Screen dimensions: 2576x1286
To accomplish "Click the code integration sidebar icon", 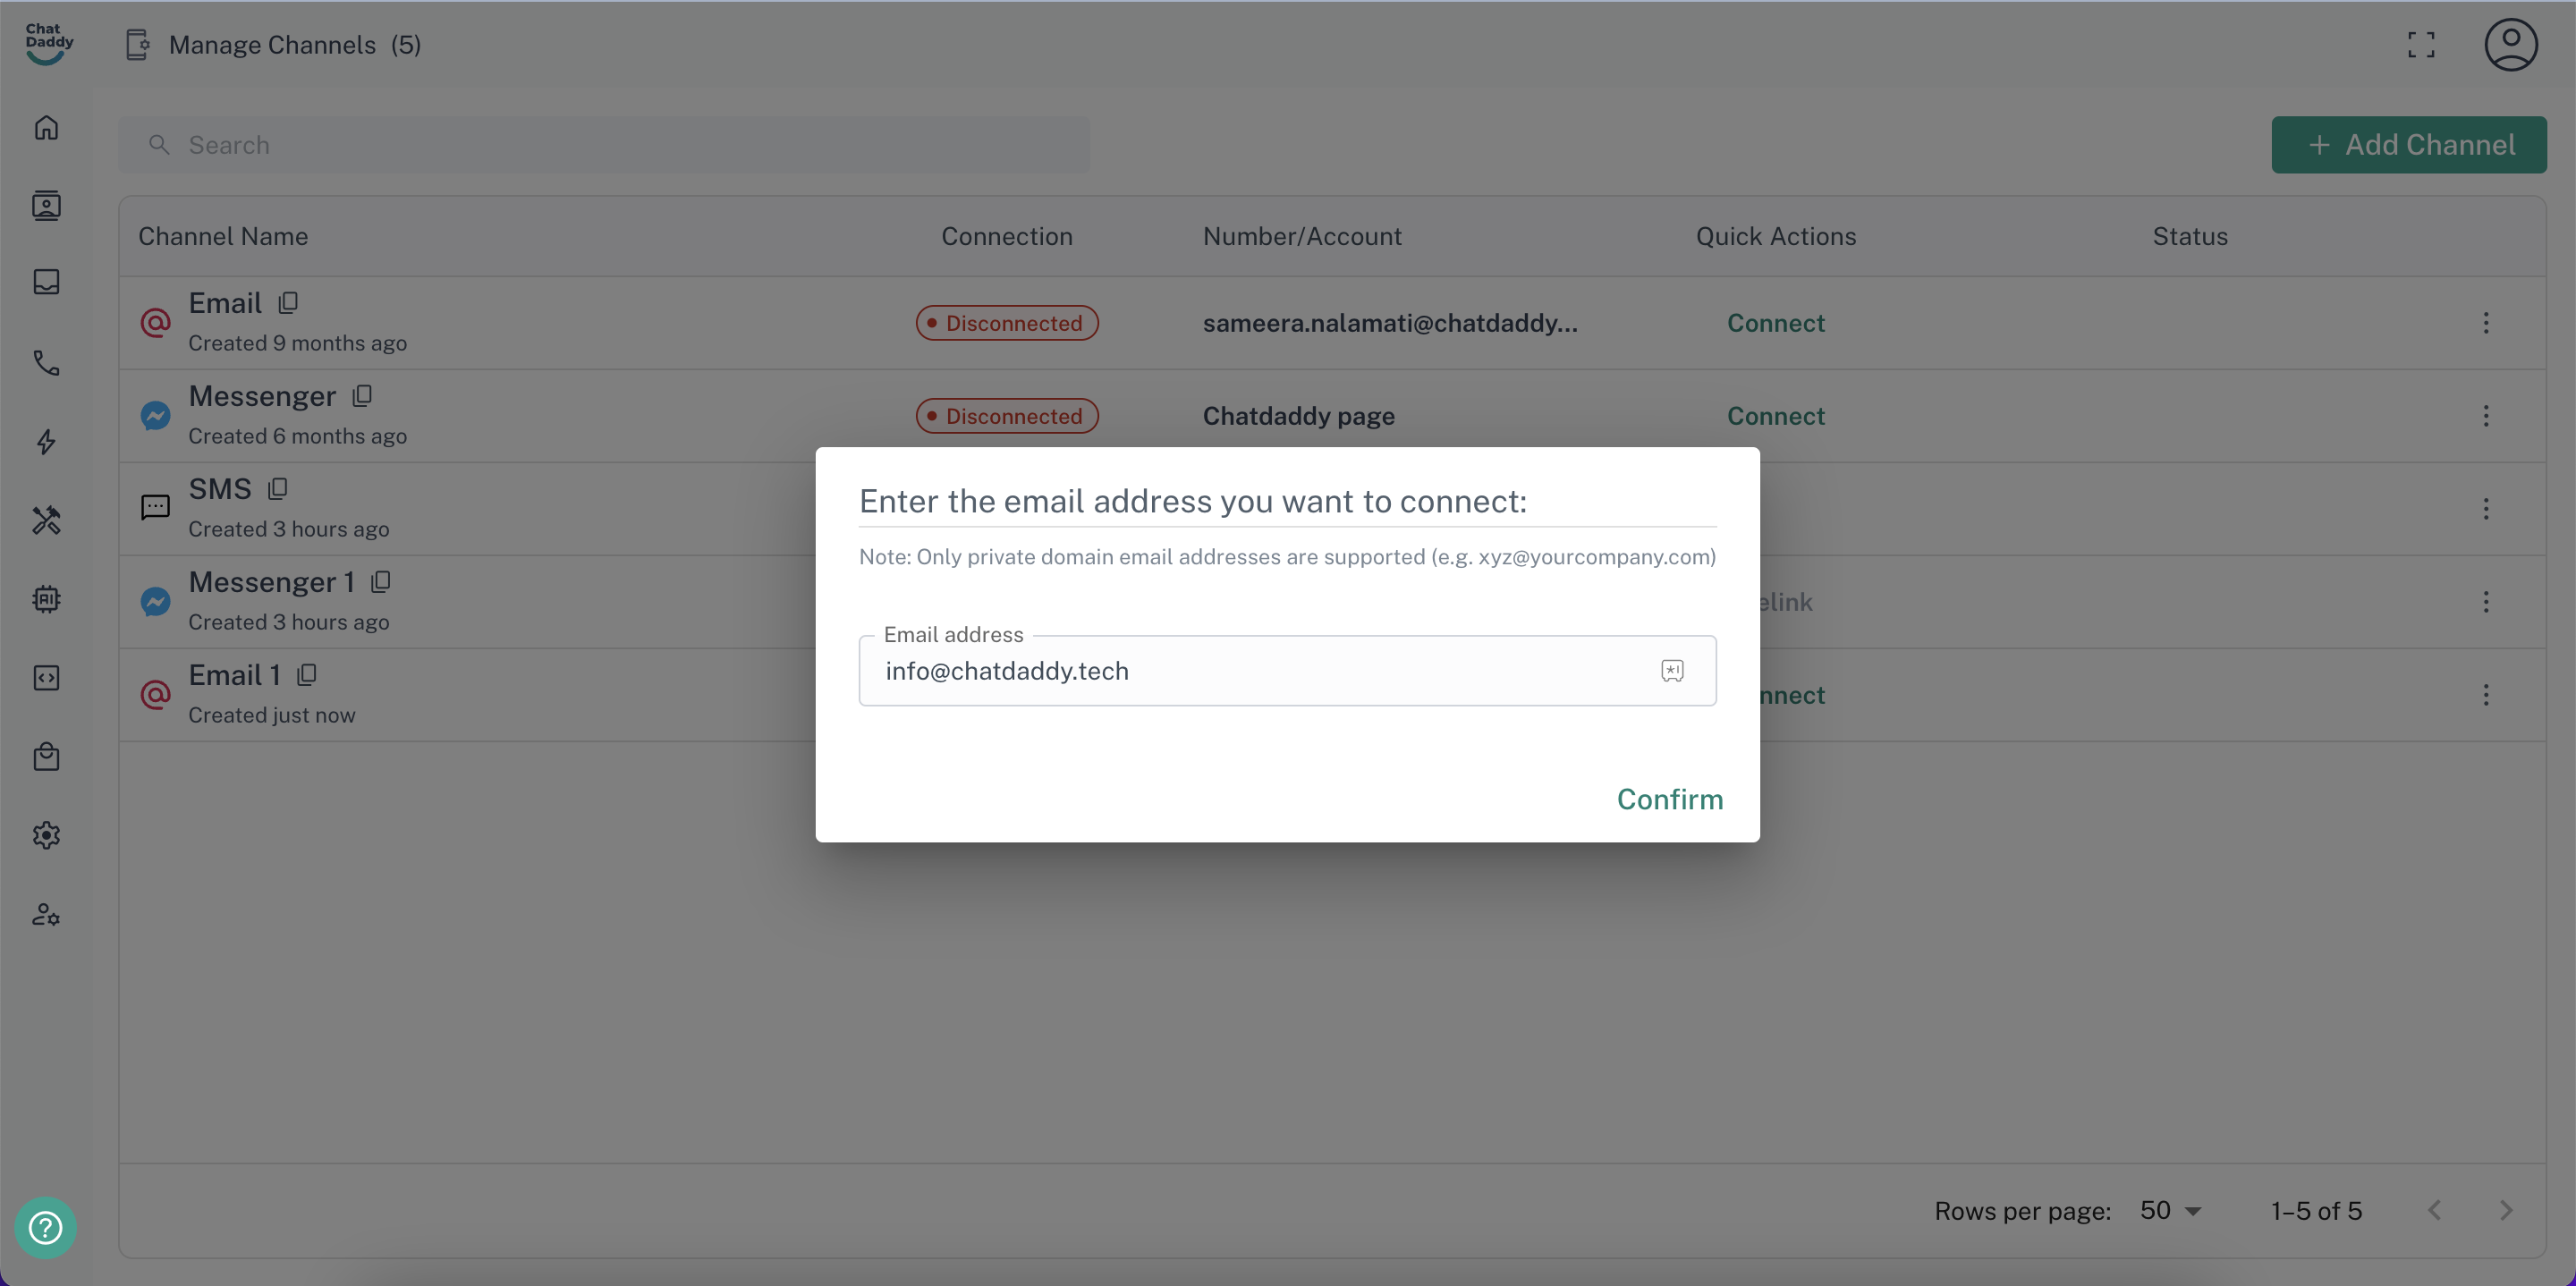I will (46, 677).
